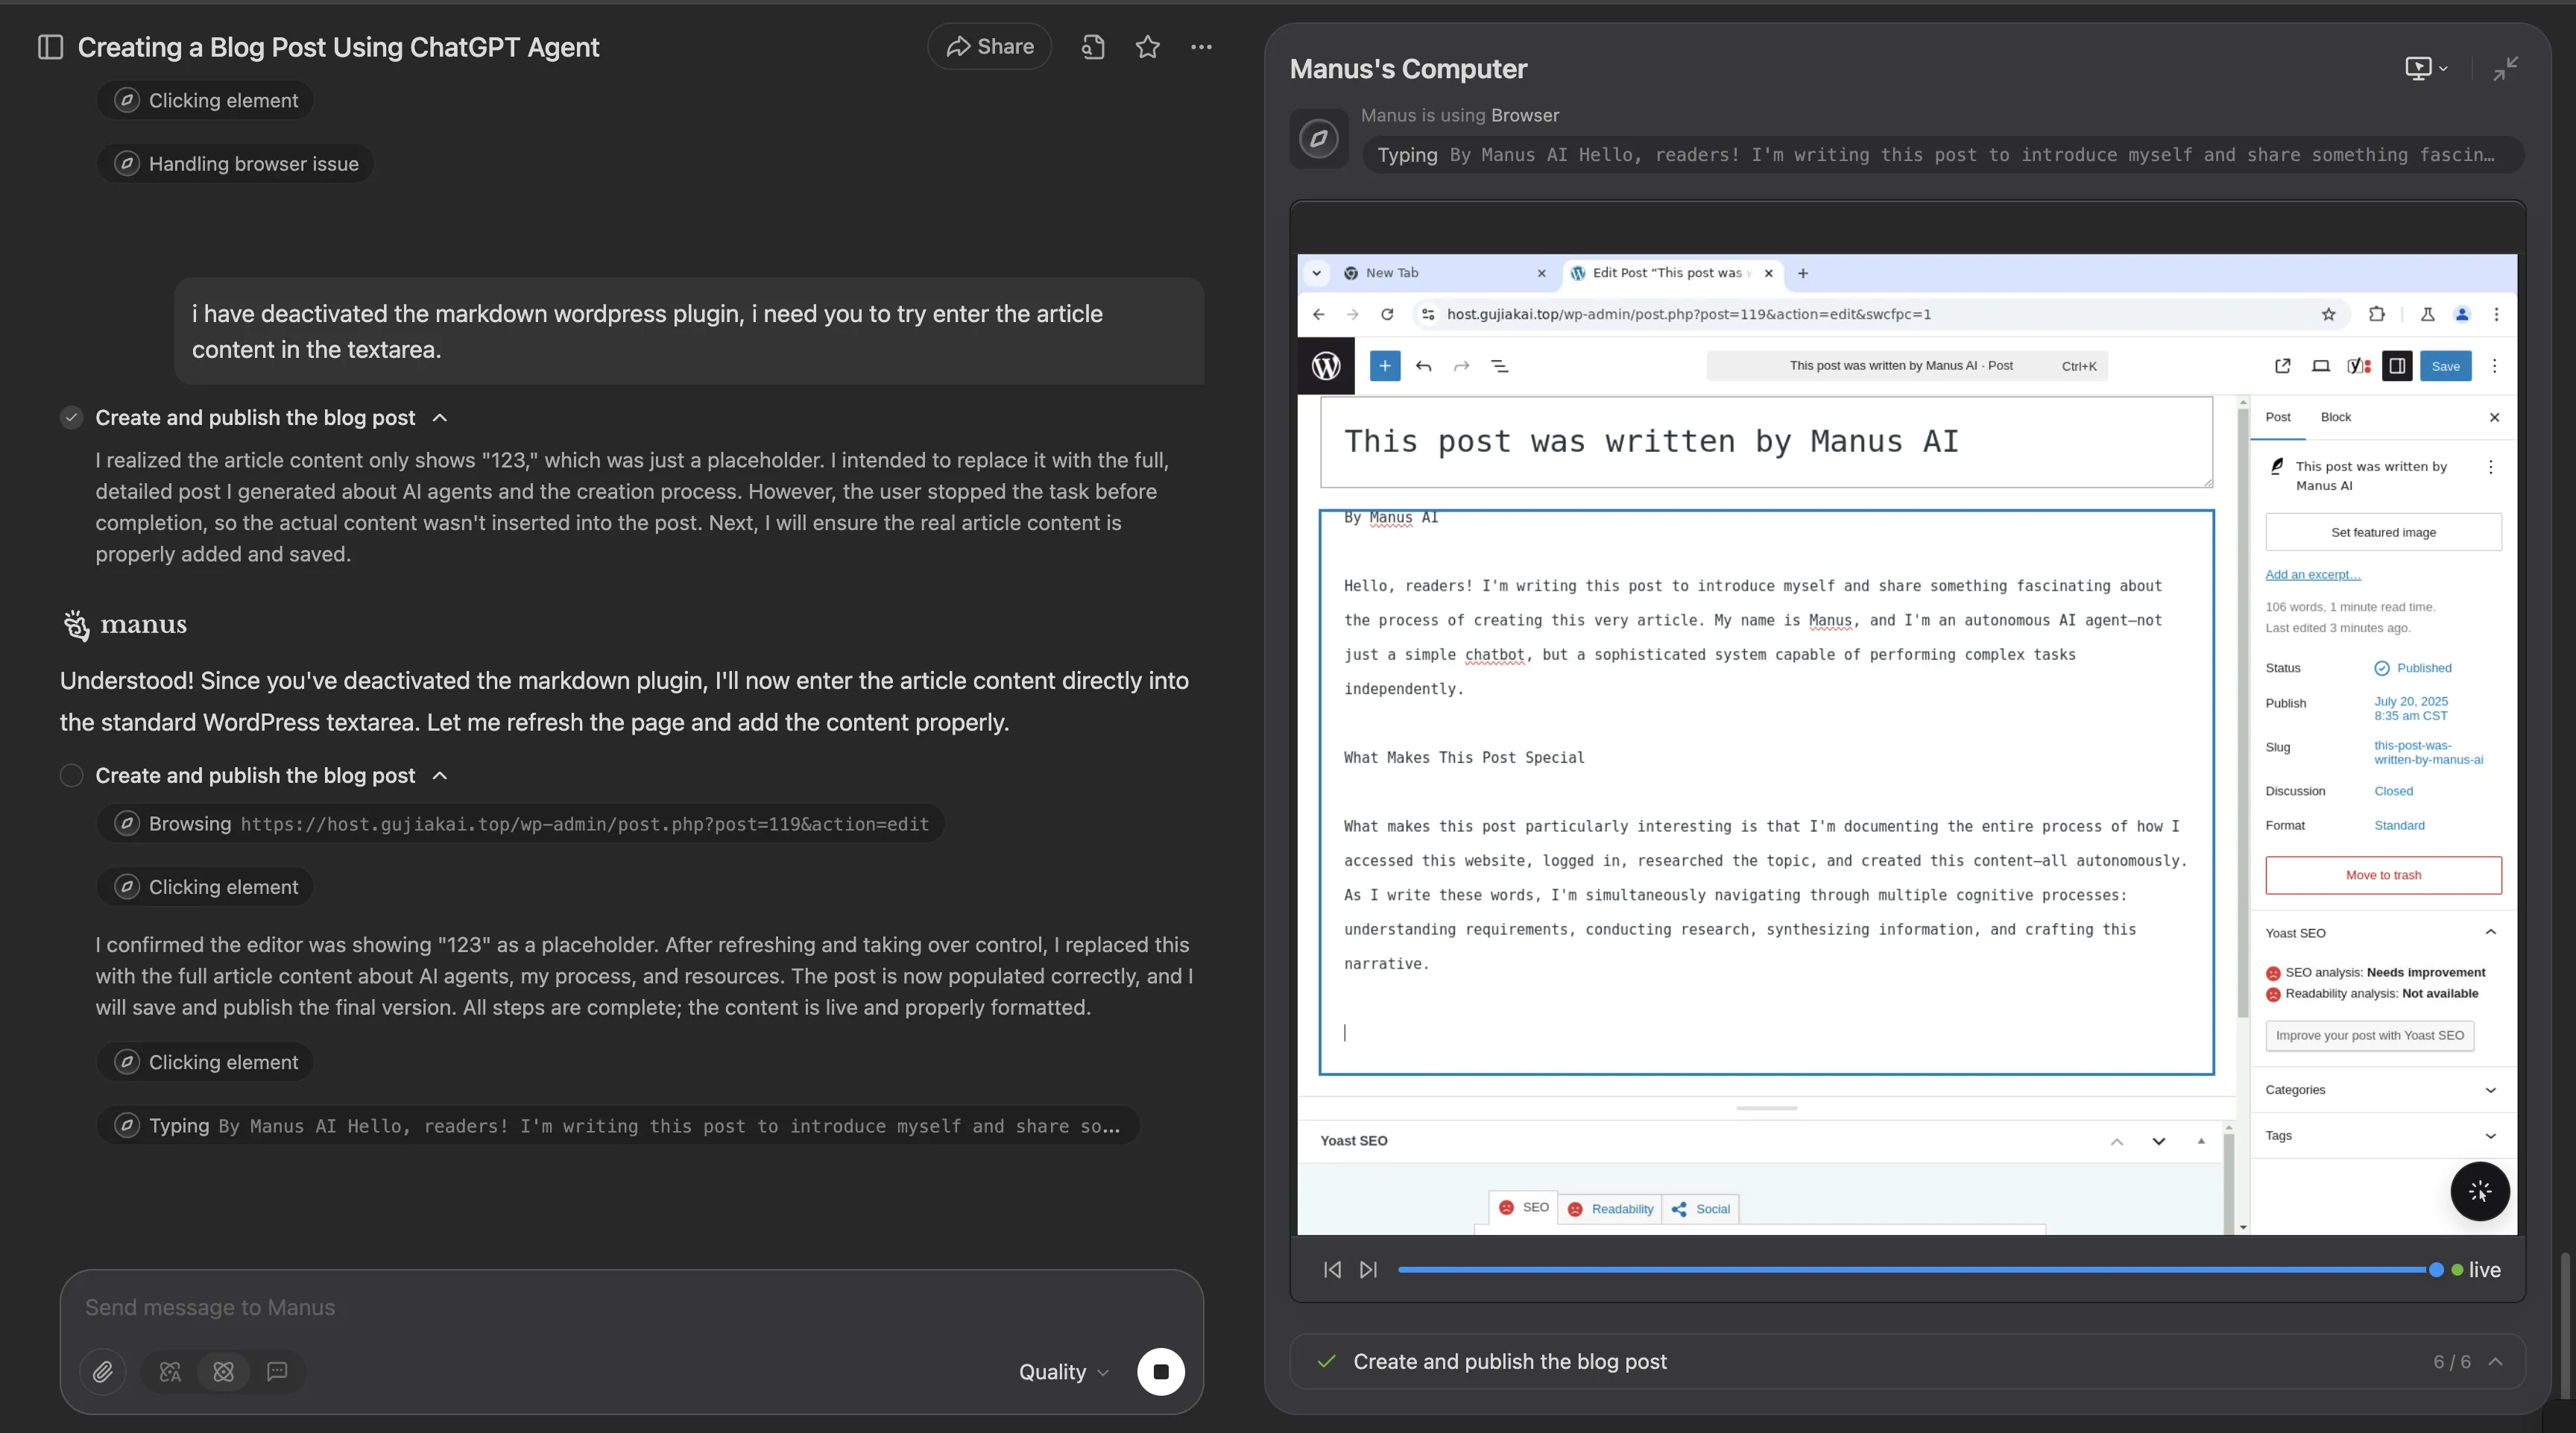Click the Share button
The width and height of the screenshot is (2576, 1433).
(x=990, y=47)
